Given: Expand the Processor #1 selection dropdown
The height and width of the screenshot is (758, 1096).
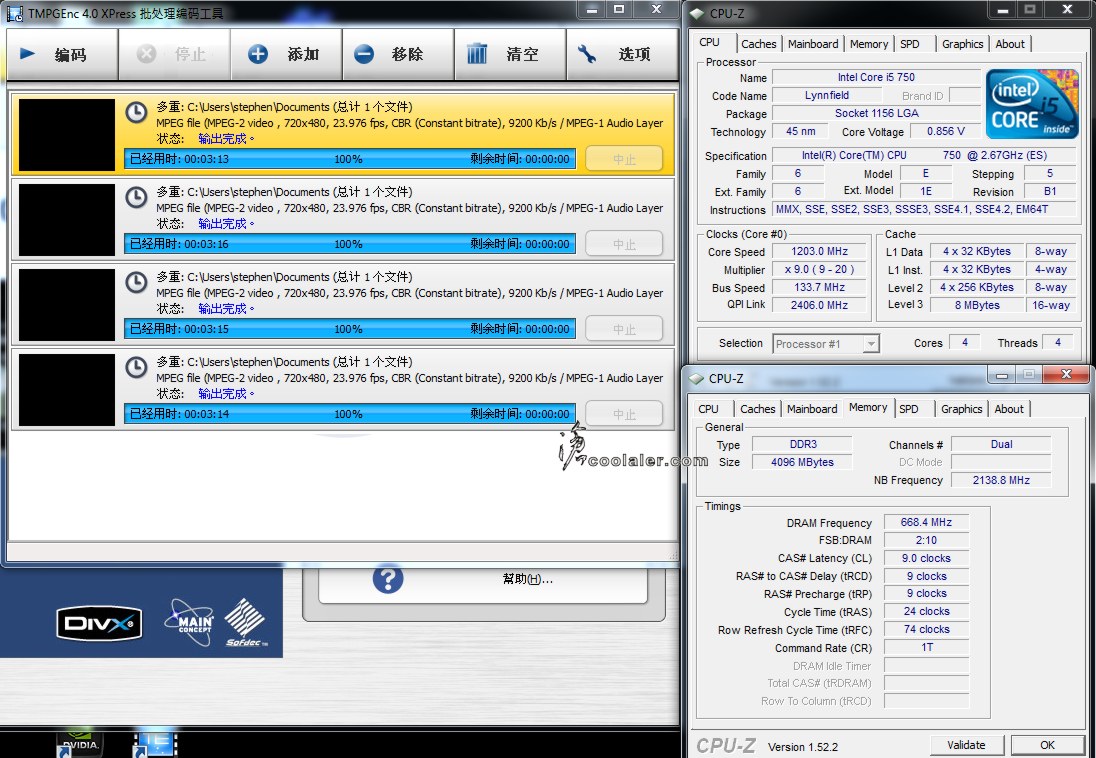Looking at the screenshot, I should [x=870, y=343].
